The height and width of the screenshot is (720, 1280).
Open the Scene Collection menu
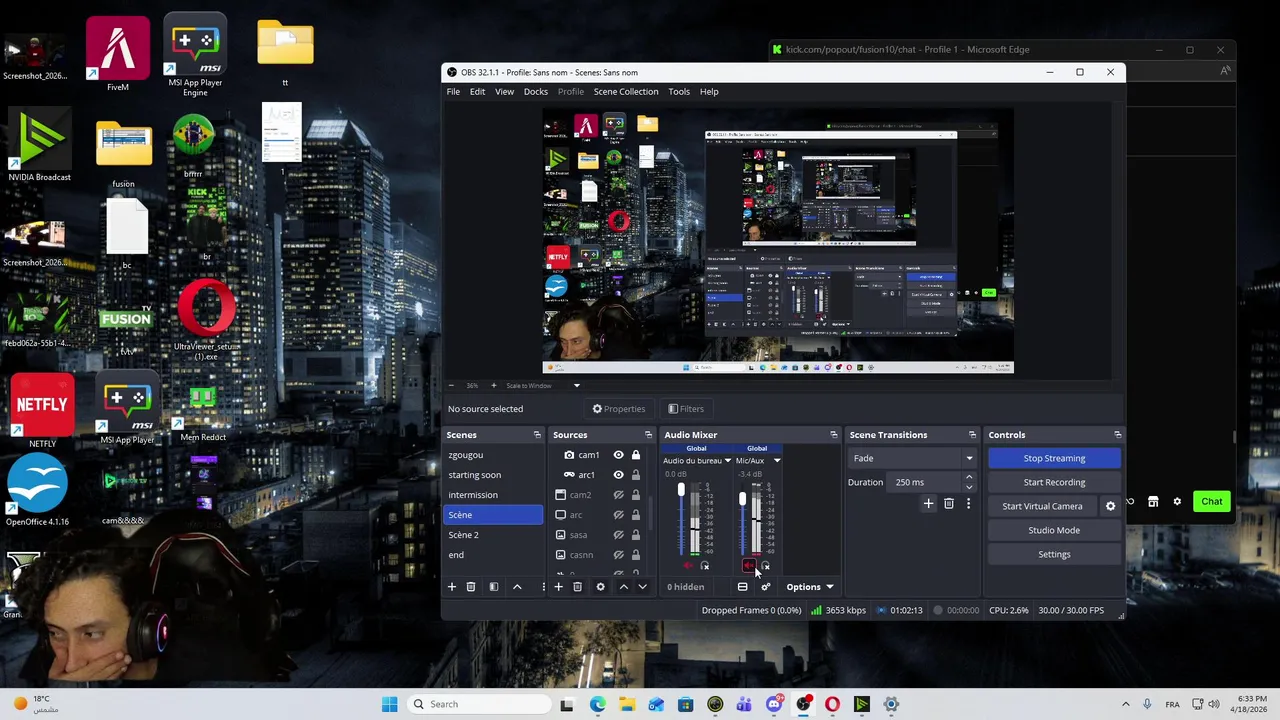click(x=626, y=92)
